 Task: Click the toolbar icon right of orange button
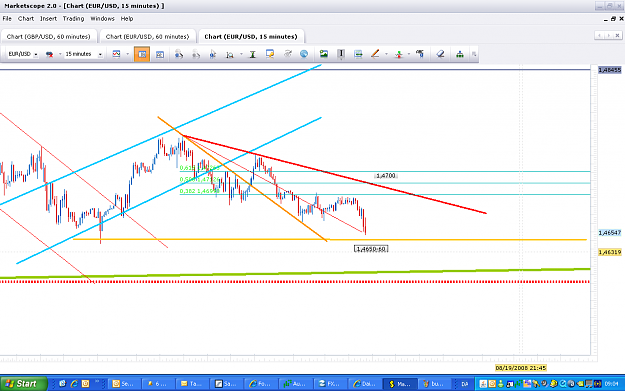(x=159, y=54)
